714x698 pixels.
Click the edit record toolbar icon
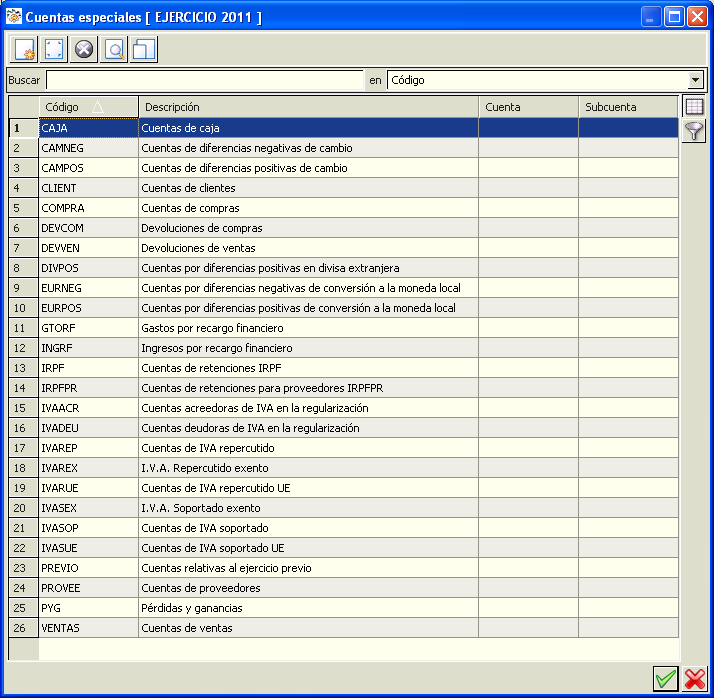54,49
